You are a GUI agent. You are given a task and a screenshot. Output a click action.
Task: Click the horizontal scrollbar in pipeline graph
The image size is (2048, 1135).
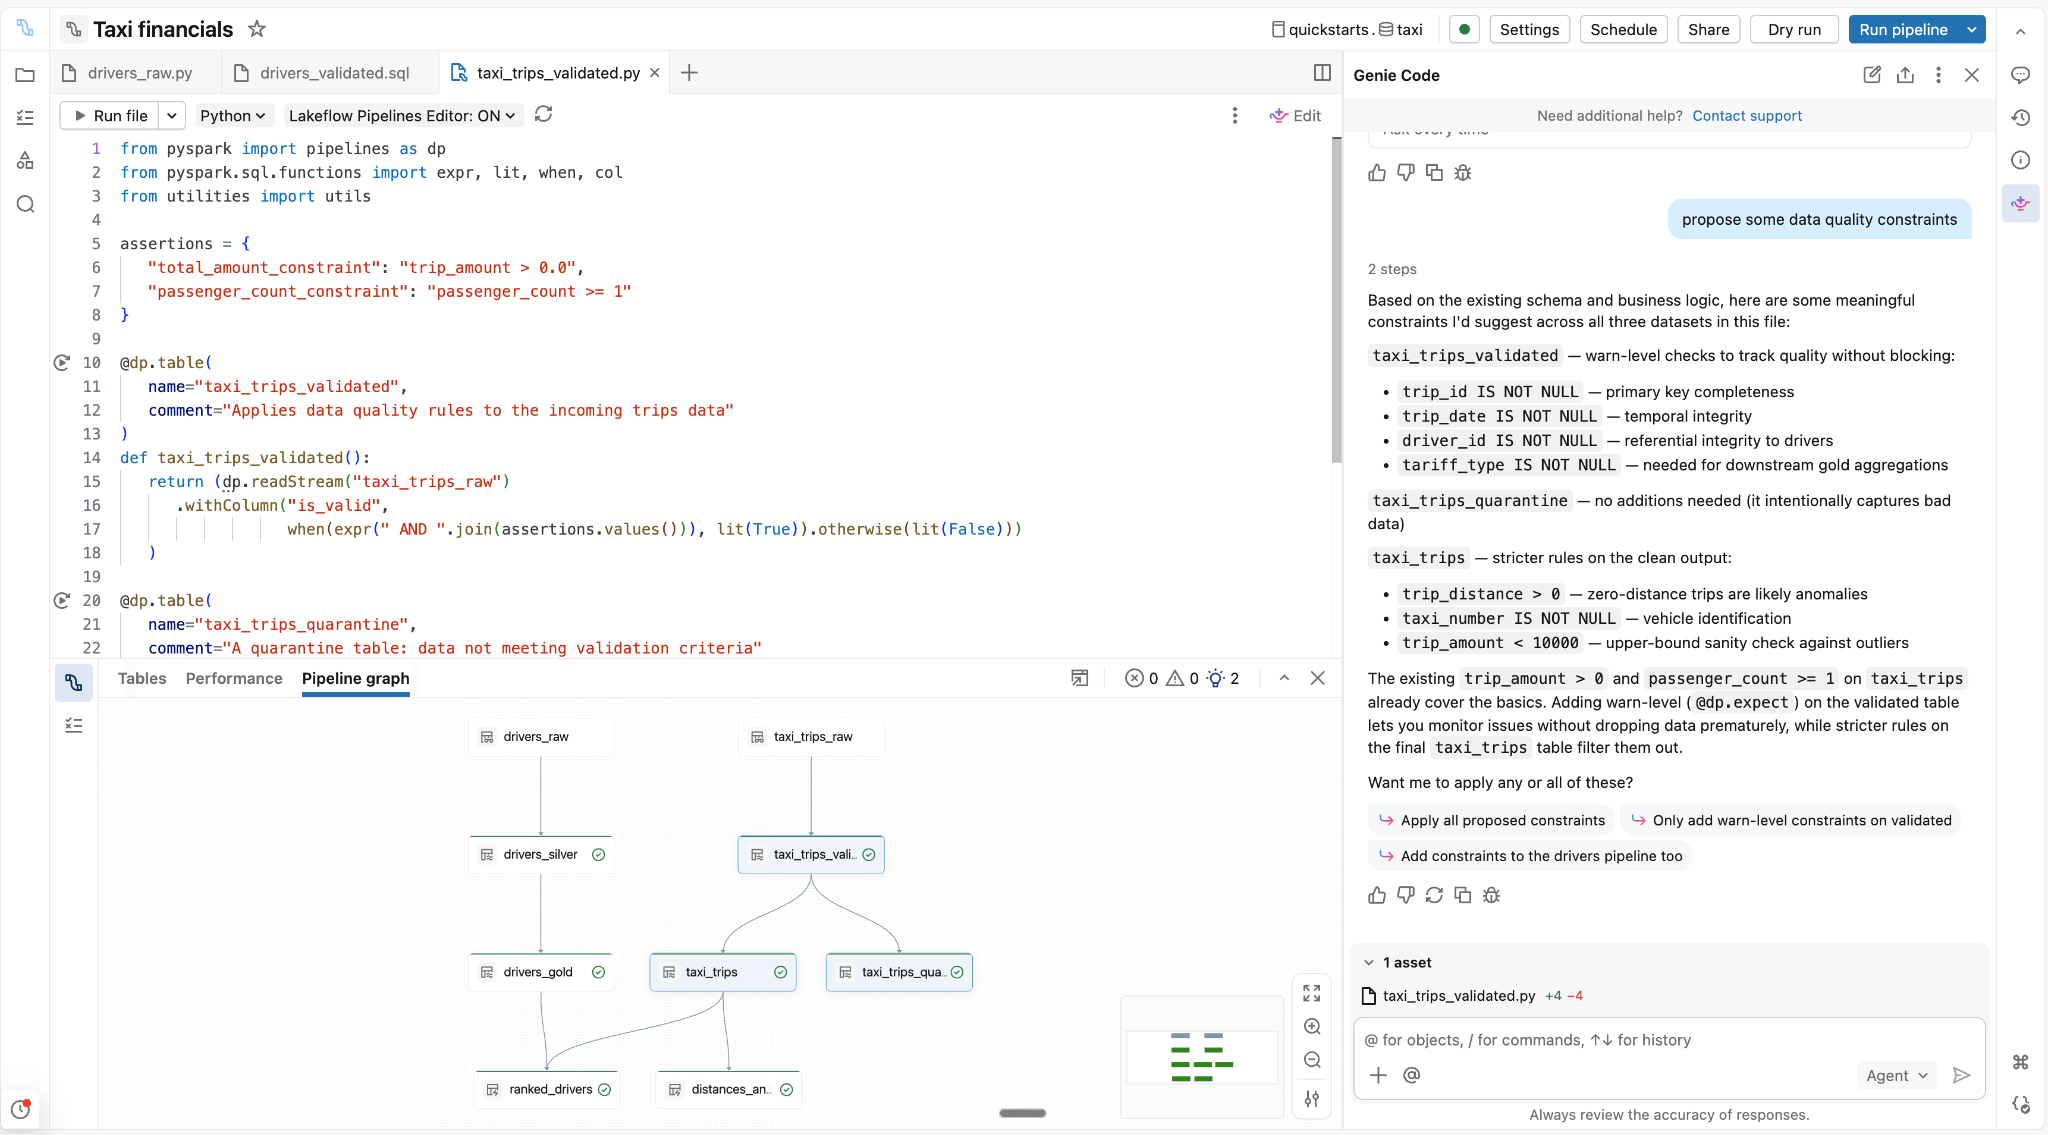tap(1022, 1113)
